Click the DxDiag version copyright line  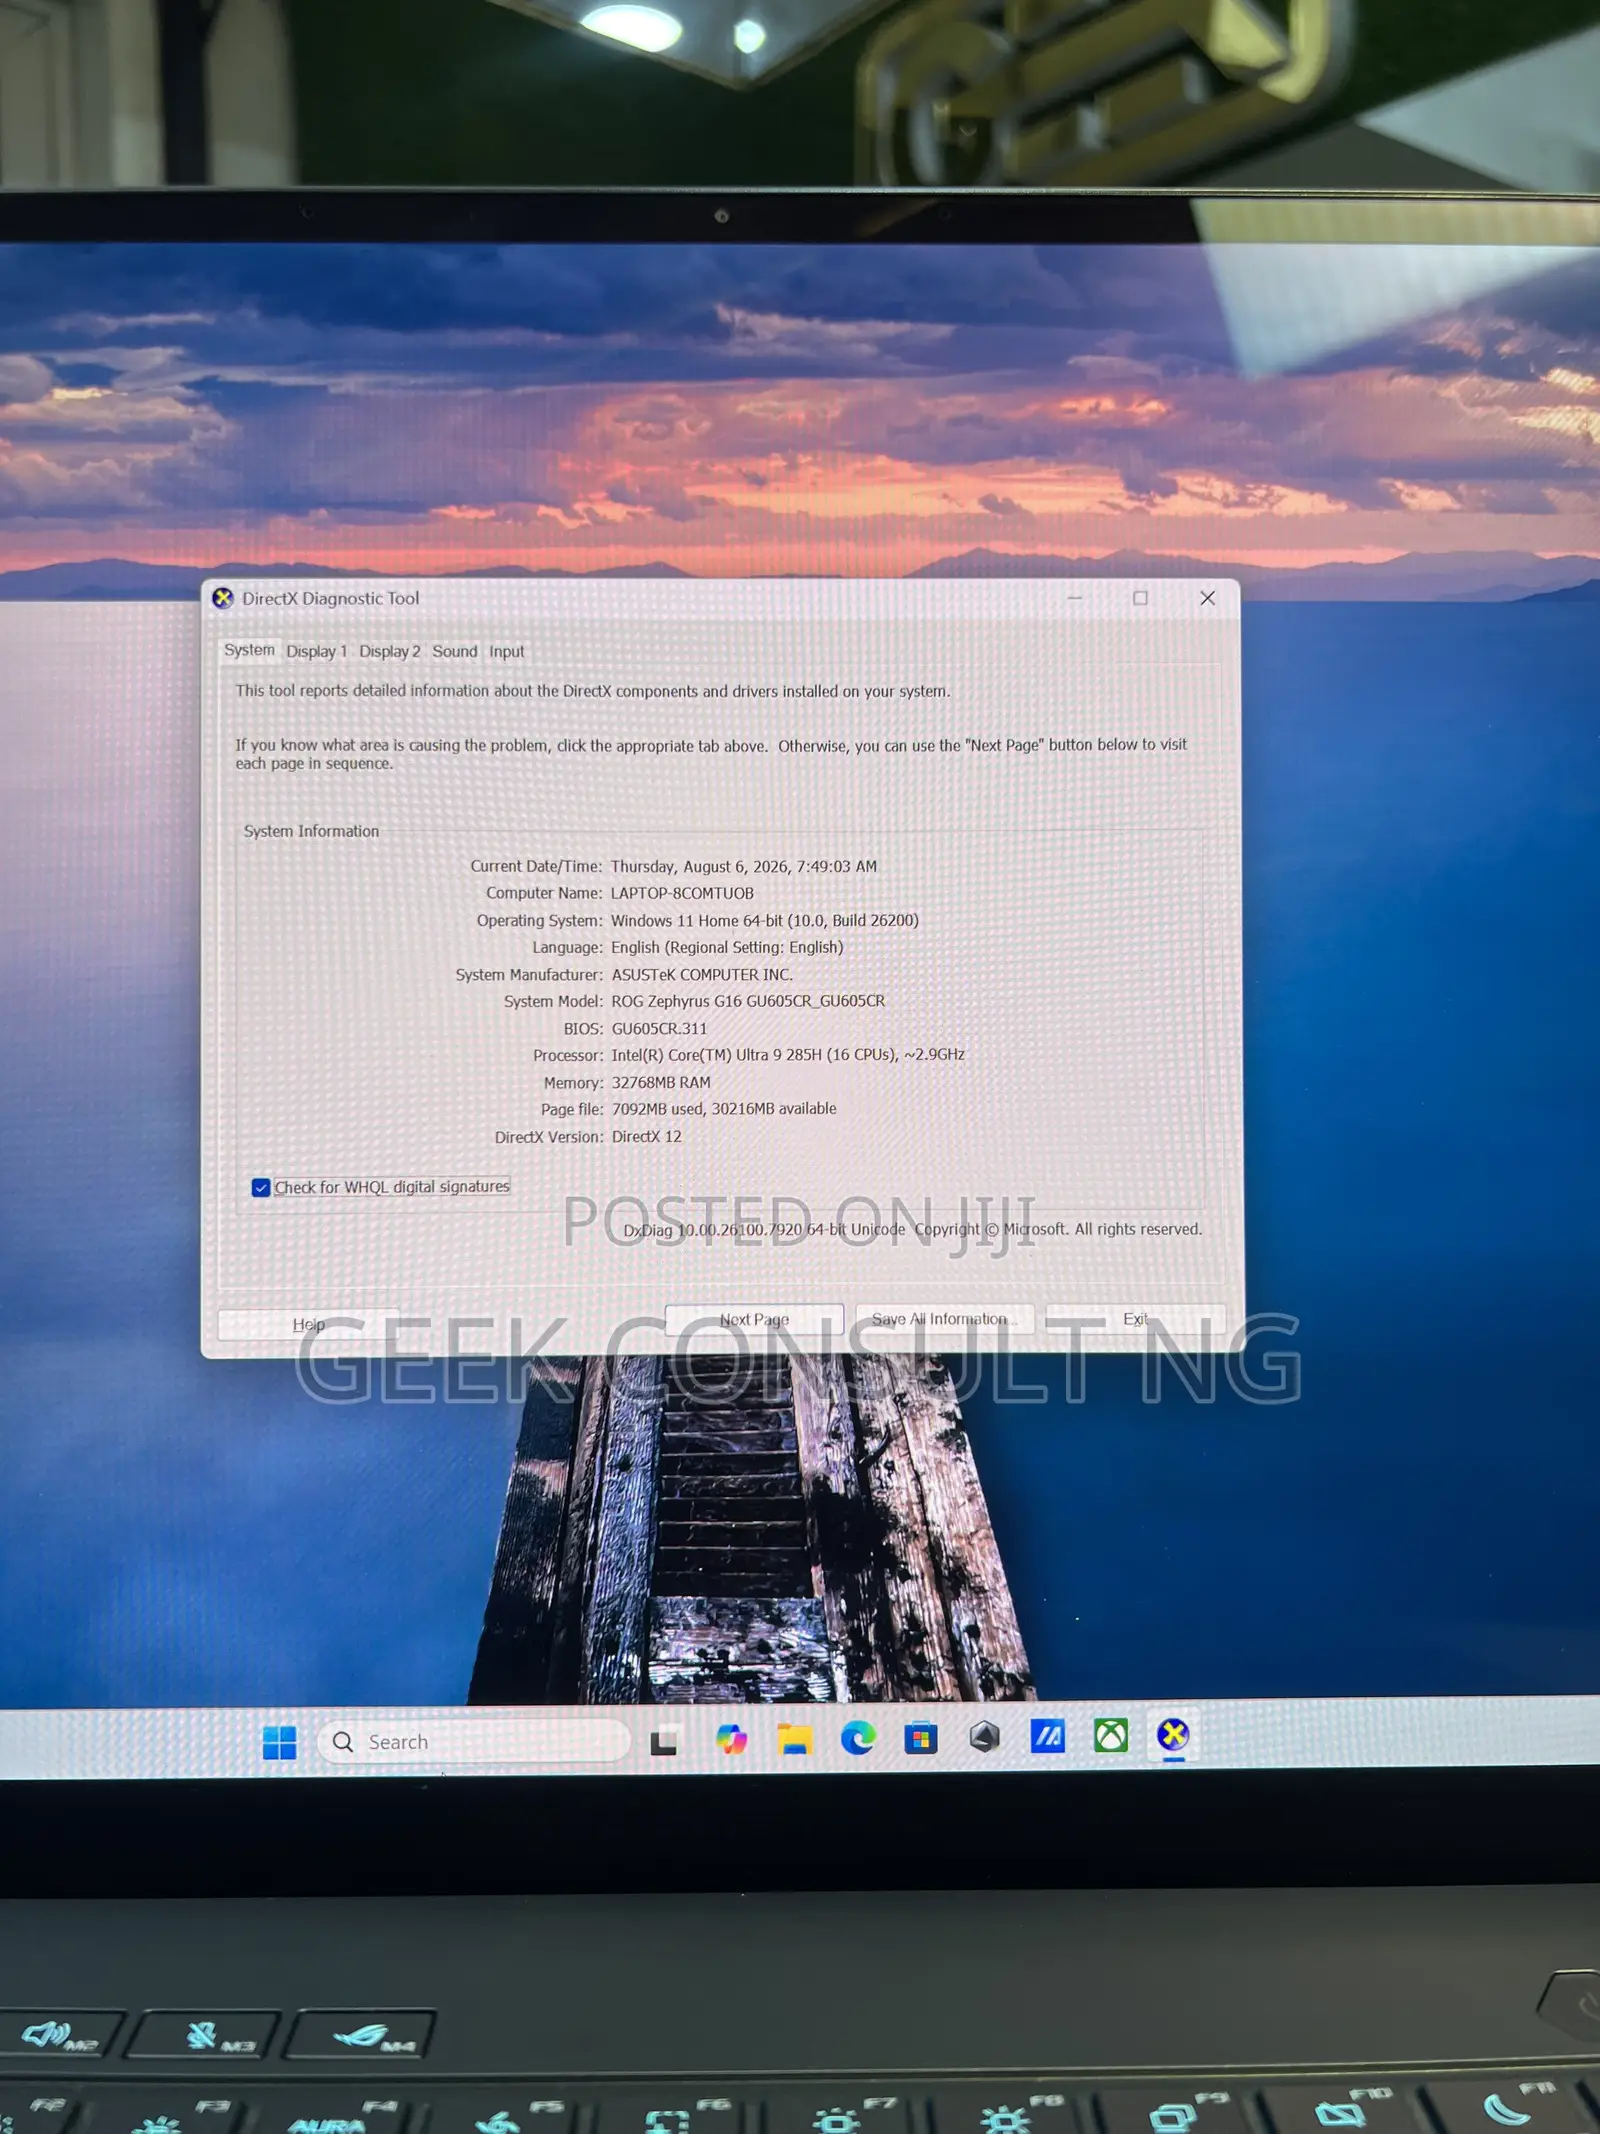(x=913, y=1229)
